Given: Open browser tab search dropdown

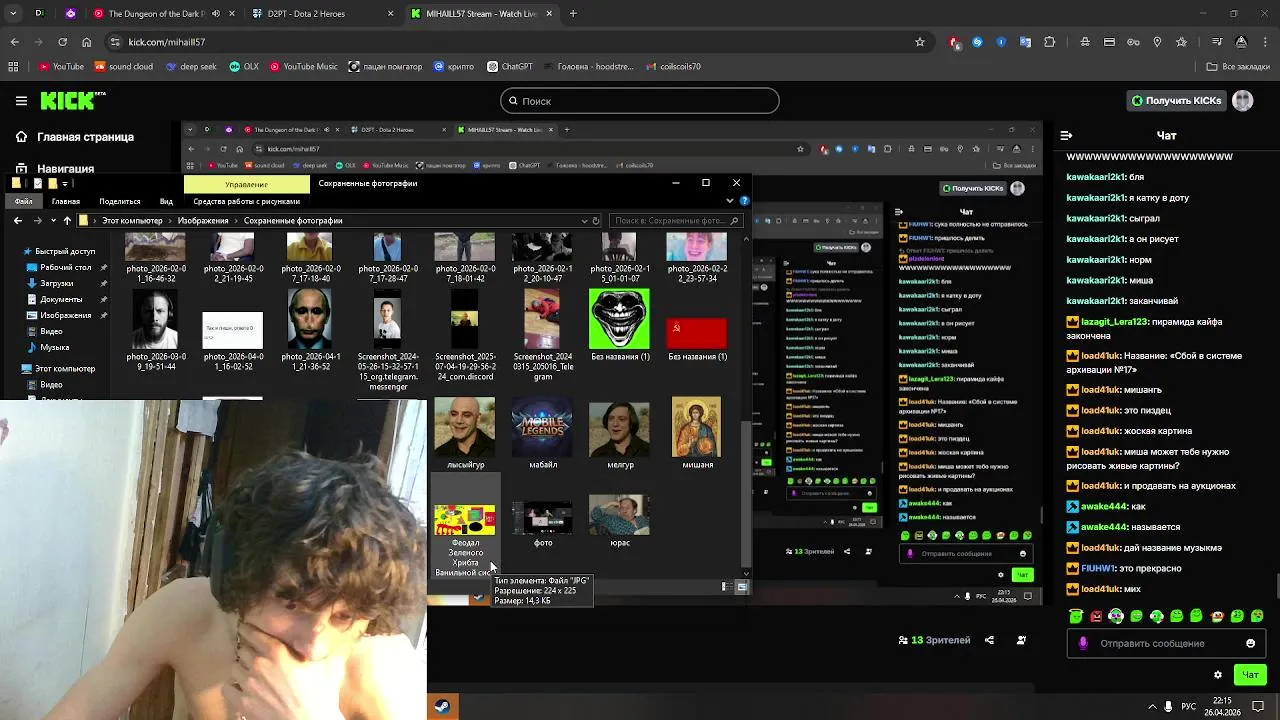Looking at the screenshot, I should click(x=14, y=14).
